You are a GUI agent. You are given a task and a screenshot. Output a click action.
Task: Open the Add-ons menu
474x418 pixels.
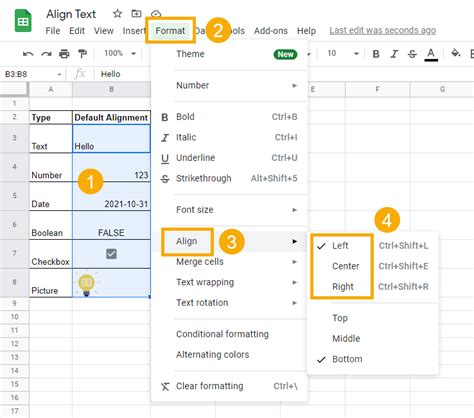pyautogui.click(x=271, y=31)
